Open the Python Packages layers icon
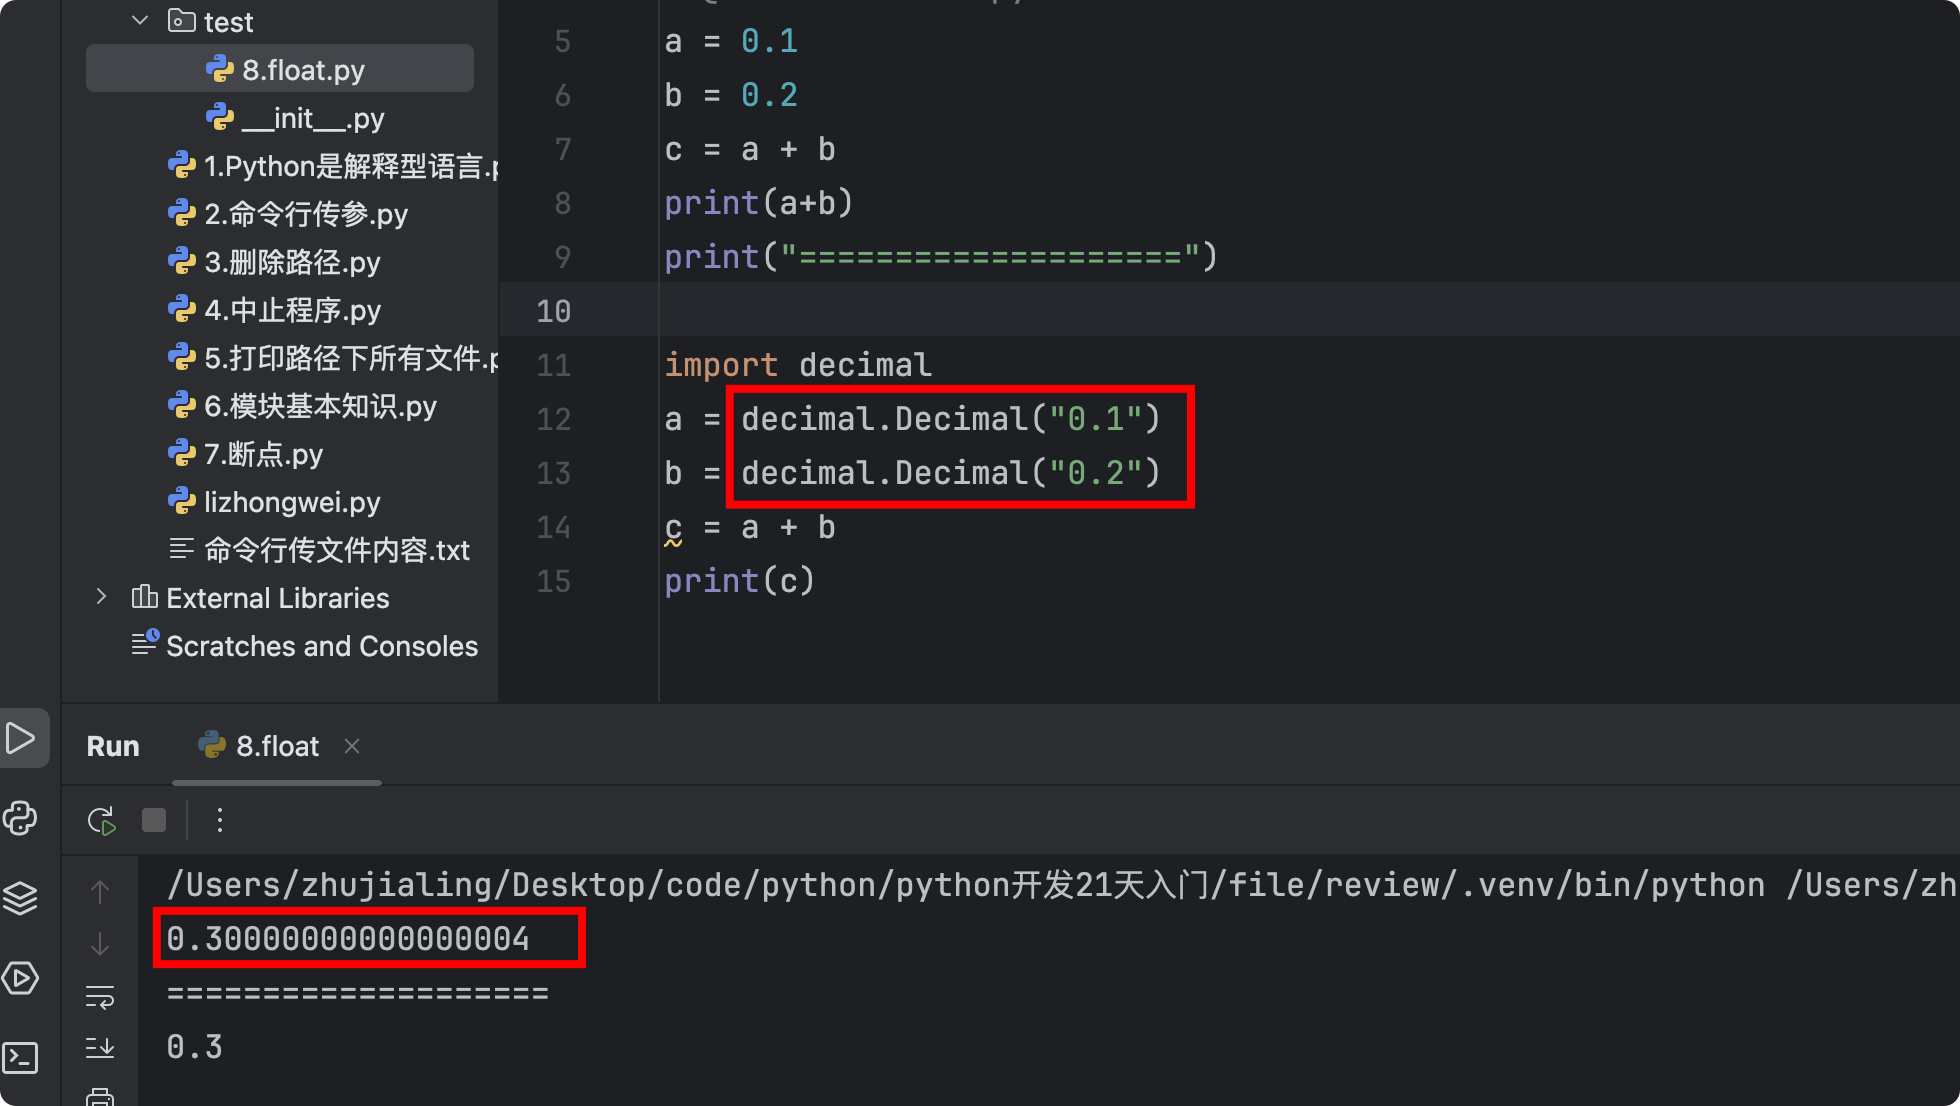The width and height of the screenshot is (1960, 1106). tap(22, 898)
